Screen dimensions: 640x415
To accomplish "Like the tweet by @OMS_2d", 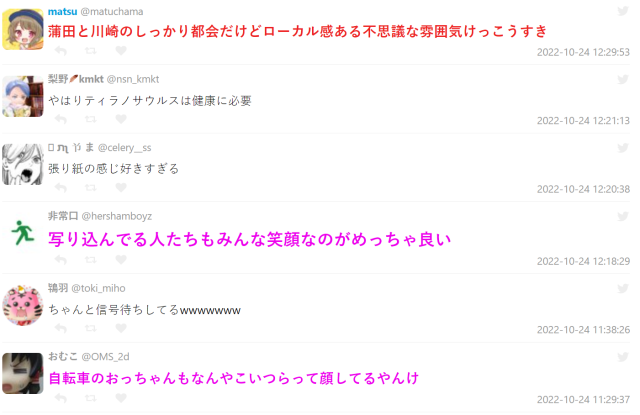I will tap(121, 398).
